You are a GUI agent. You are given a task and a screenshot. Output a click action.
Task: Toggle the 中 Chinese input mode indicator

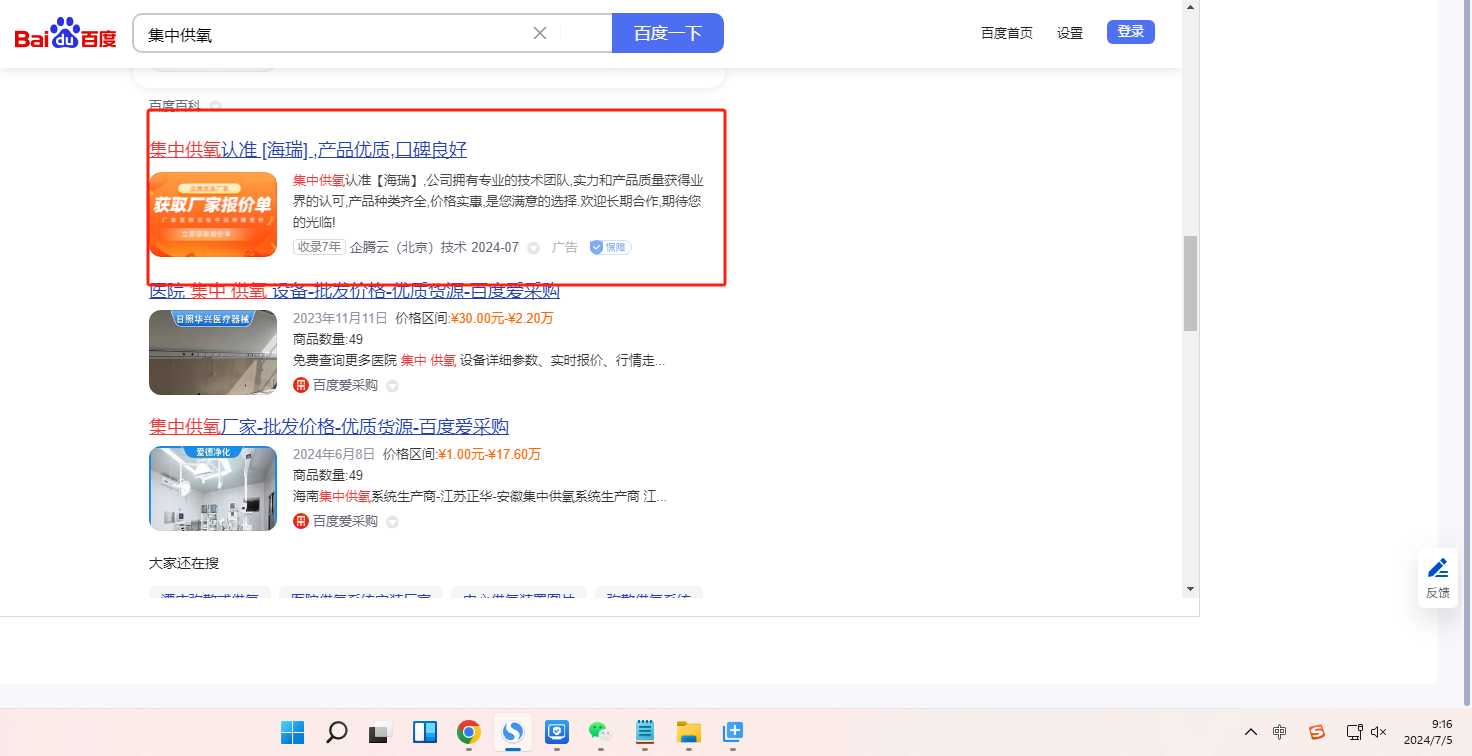point(1279,732)
